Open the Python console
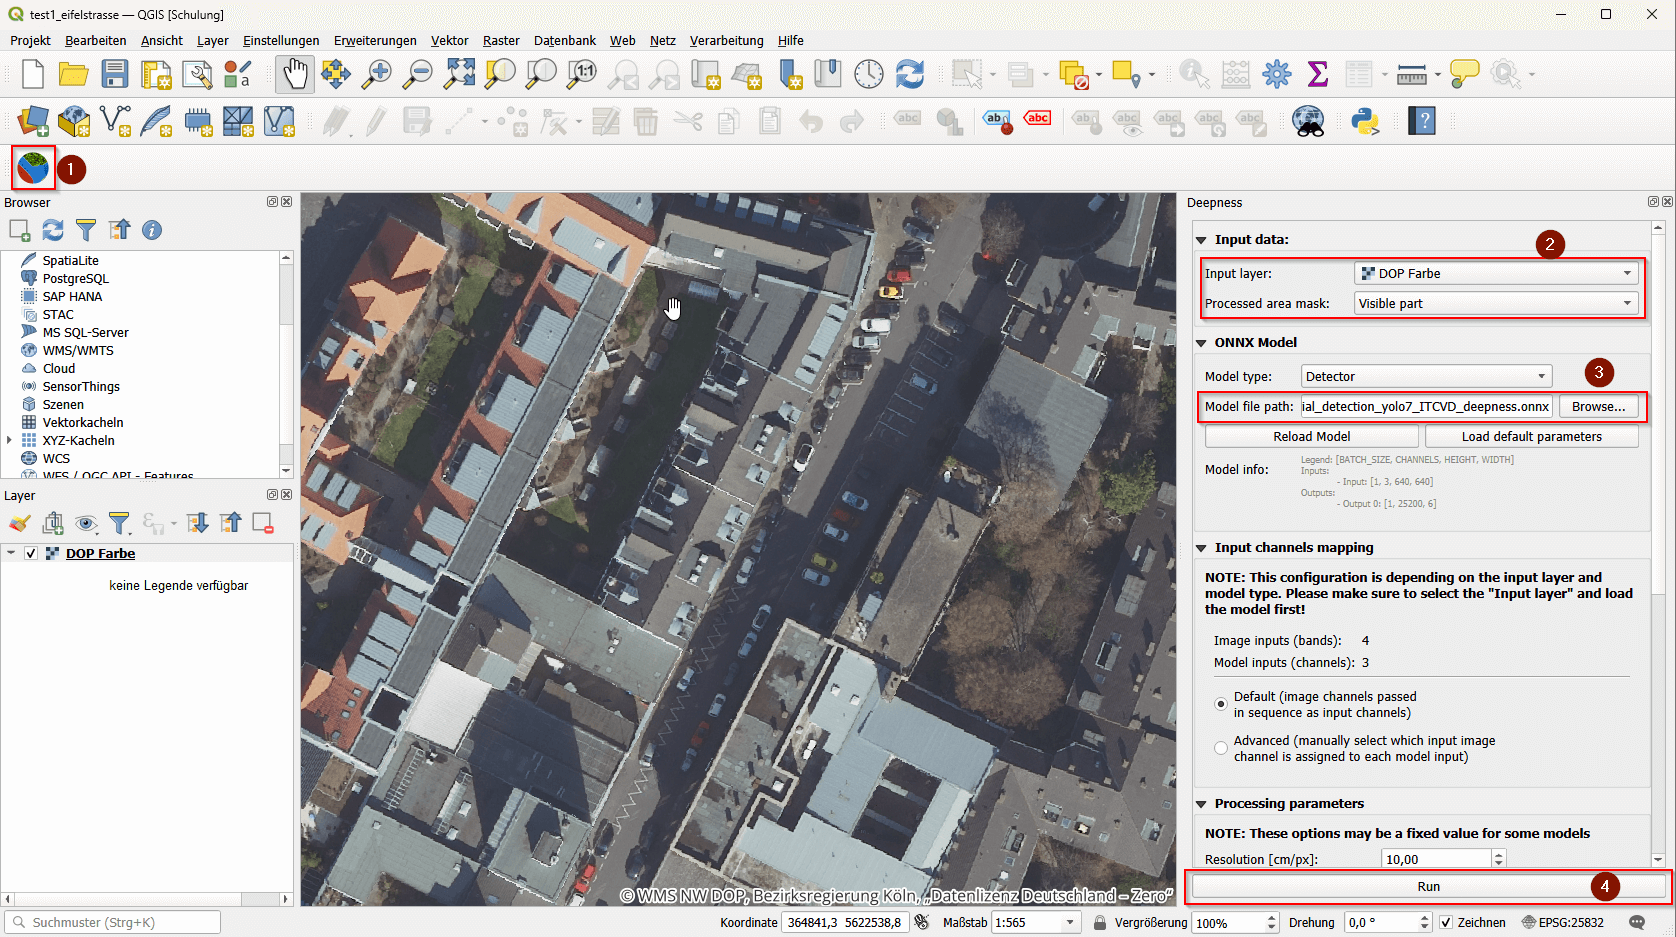The height and width of the screenshot is (937, 1676). 1366,121
